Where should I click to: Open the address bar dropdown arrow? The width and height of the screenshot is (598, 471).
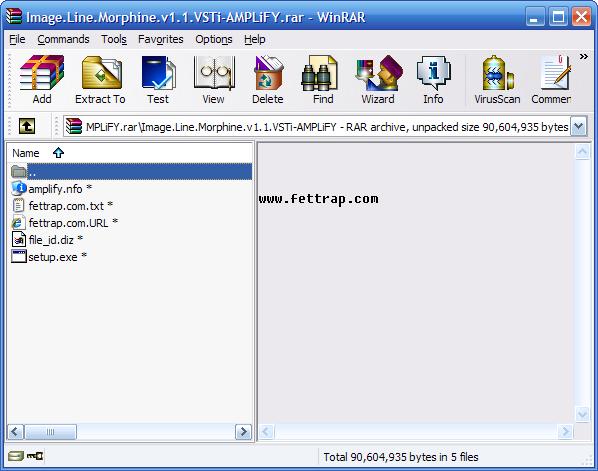pyautogui.click(x=579, y=127)
